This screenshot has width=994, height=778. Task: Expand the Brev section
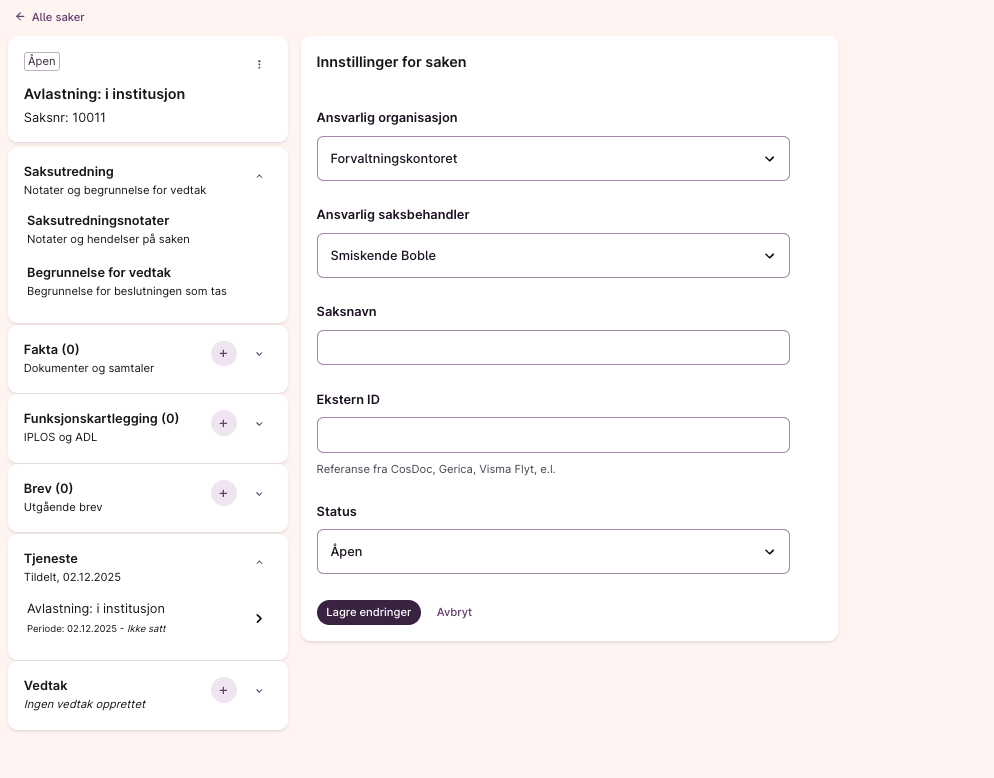[259, 494]
